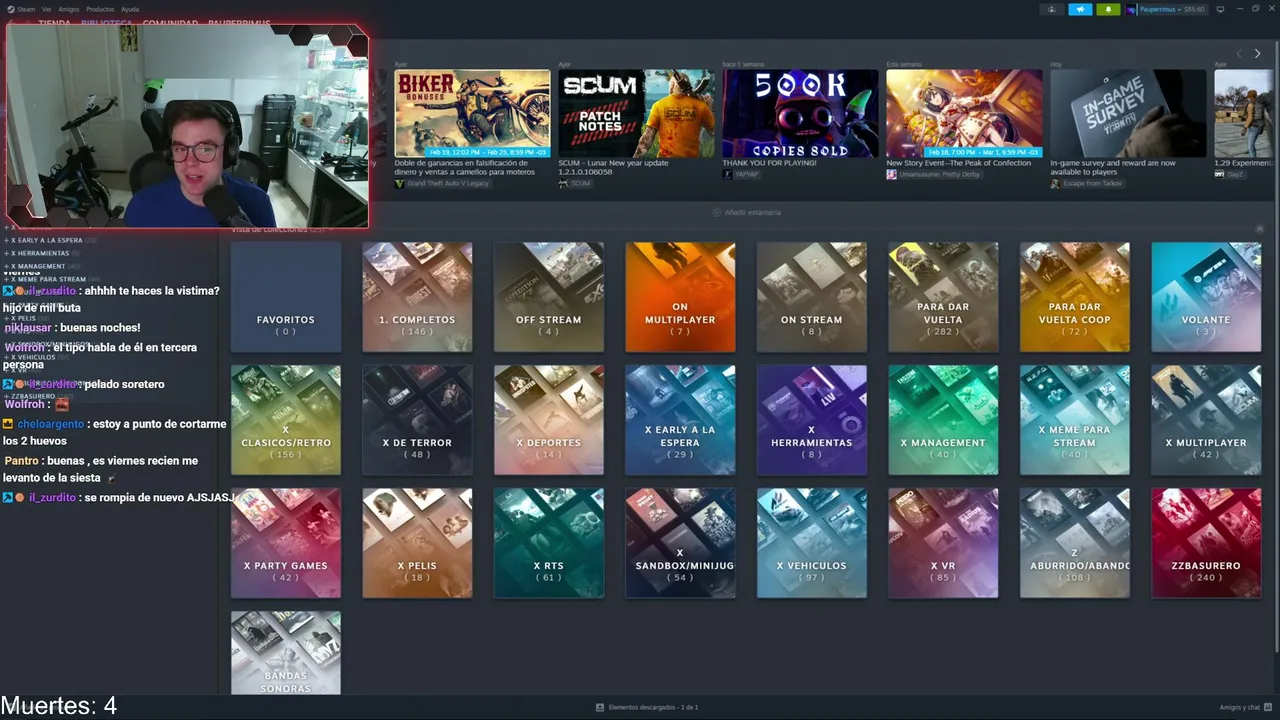The image size is (1280, 720).
Task: Open the X Pelis collection tile
Action: [x=417, y=543]
